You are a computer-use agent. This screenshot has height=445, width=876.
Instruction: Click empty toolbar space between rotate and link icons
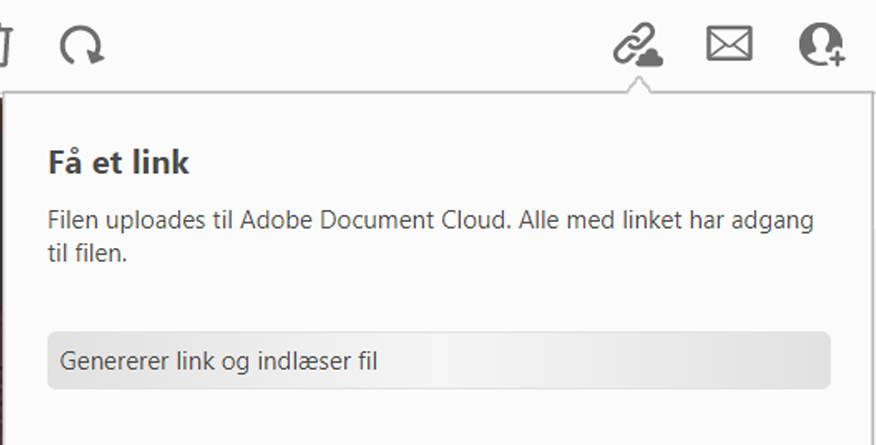point(350,45)
